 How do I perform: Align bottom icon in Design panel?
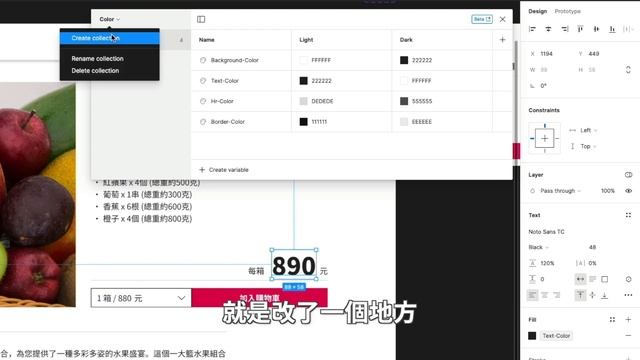612,29
